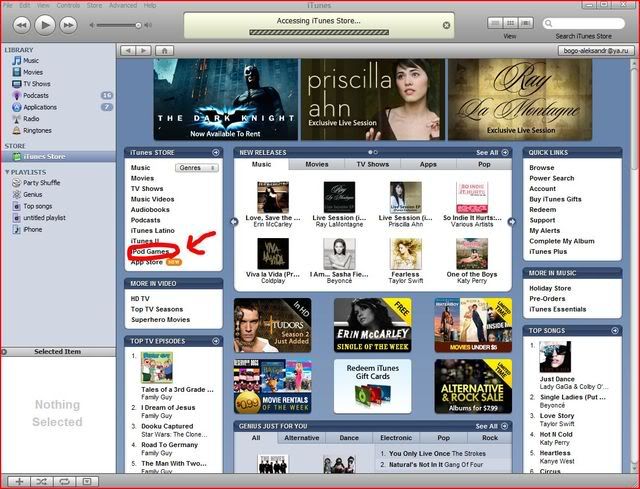Expand iTunes Store panel arrow icon
The height and width of the screenshot is (489, 640).
[216, 152]
